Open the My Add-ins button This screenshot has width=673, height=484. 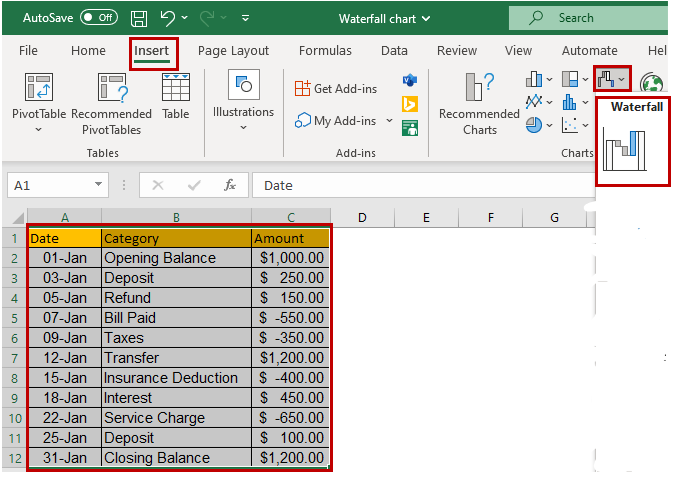[x=335, y=121]
